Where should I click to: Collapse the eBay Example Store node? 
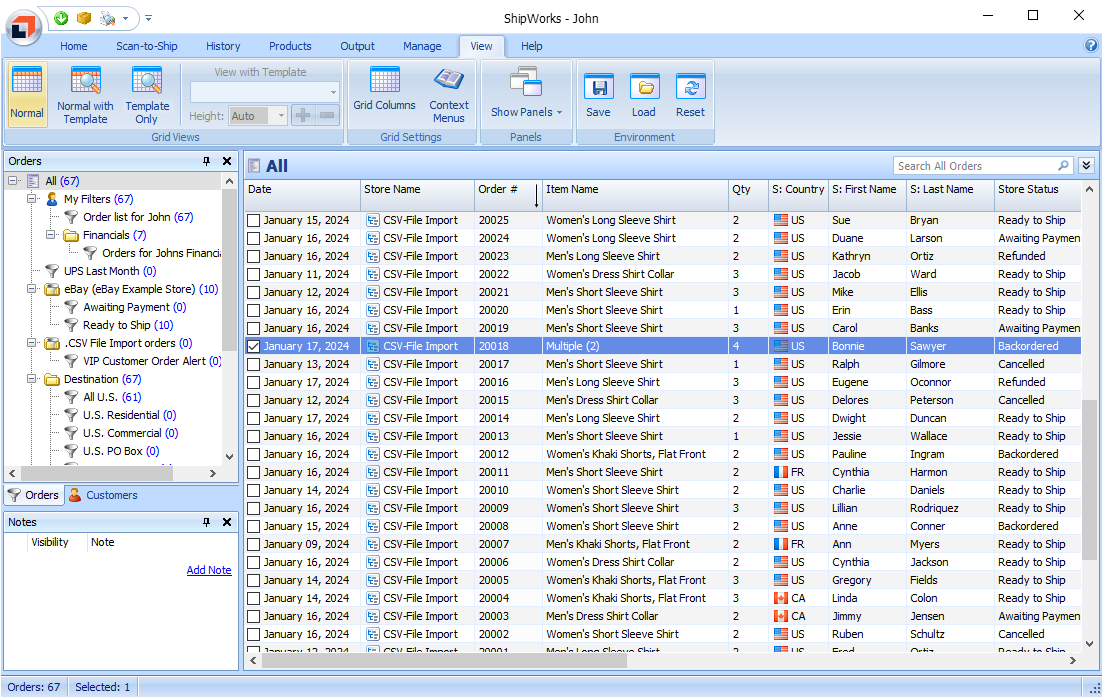32,289
